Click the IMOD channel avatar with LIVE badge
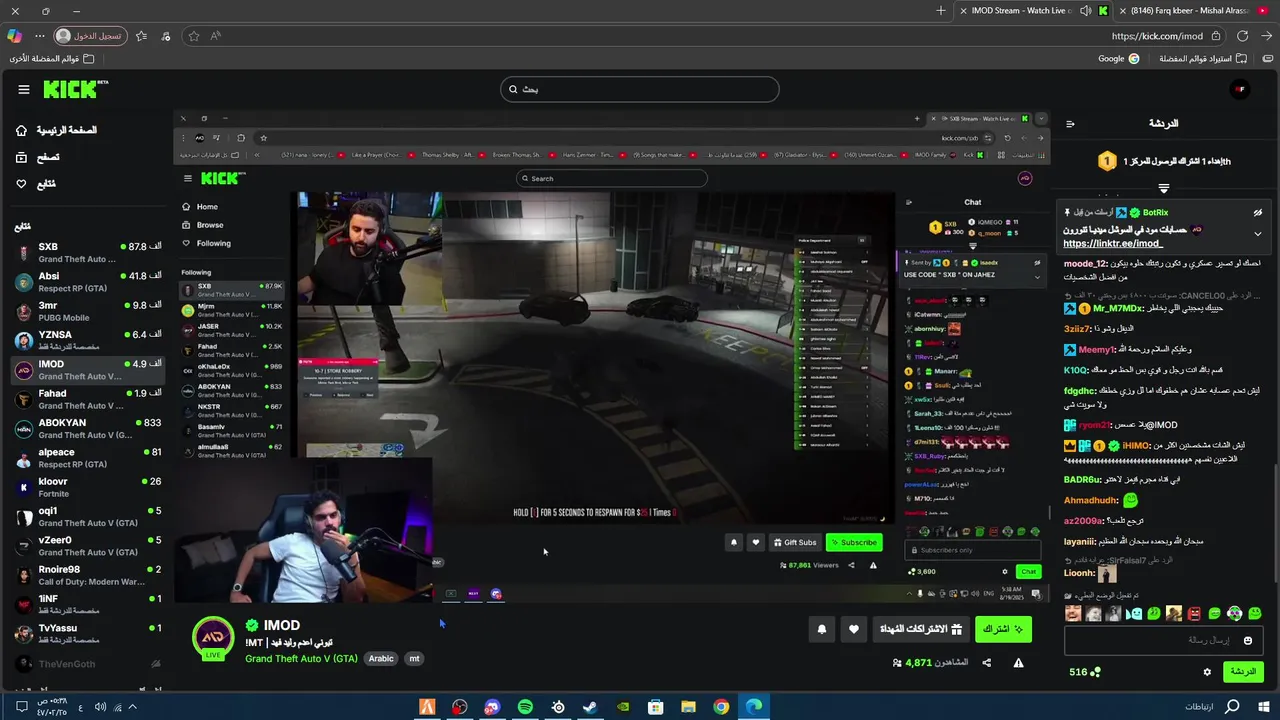This screenshot has width=1280, height=720. [x=213, y=640]
